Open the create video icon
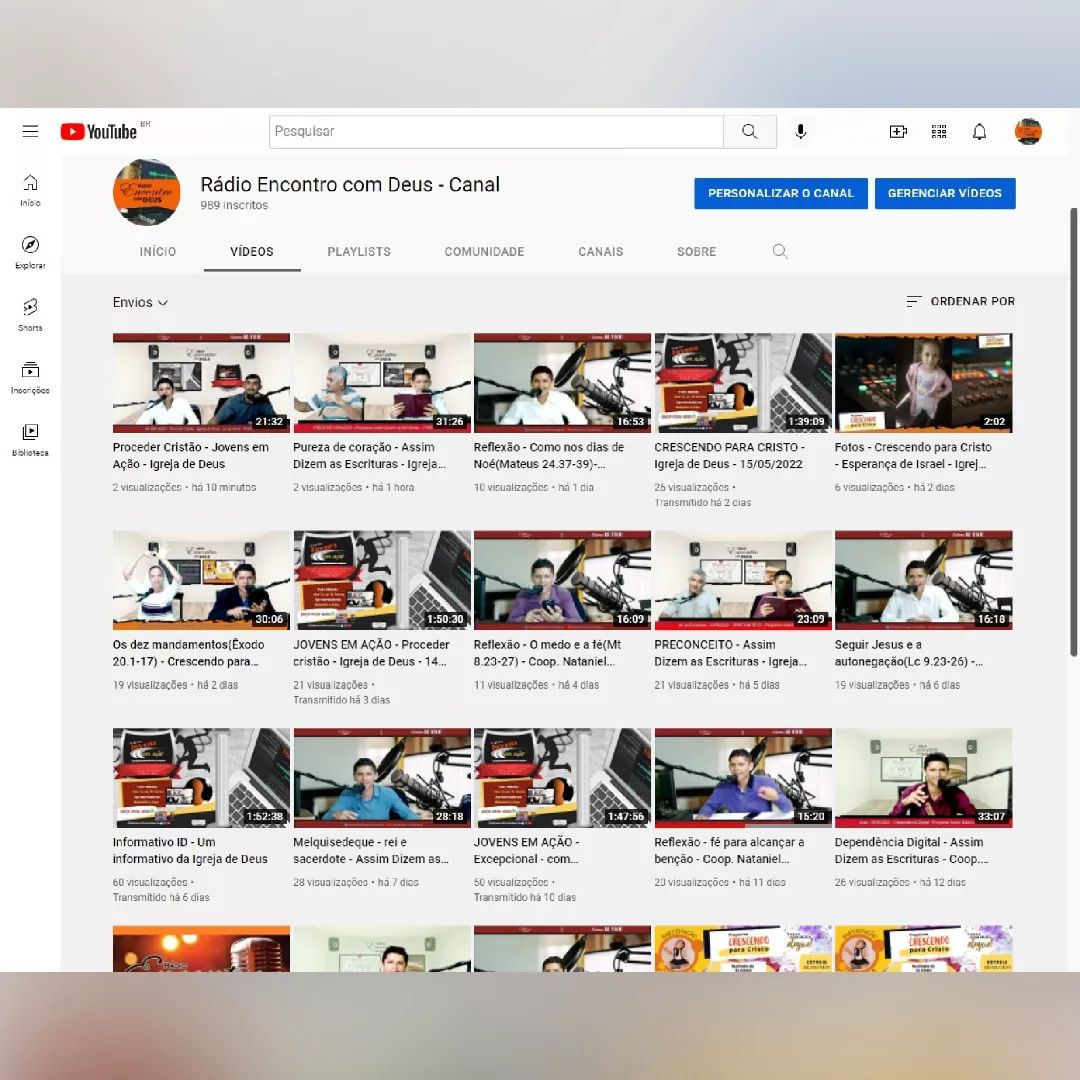The width and height of the screenshot is (1080, 1080). pos(898,132)
